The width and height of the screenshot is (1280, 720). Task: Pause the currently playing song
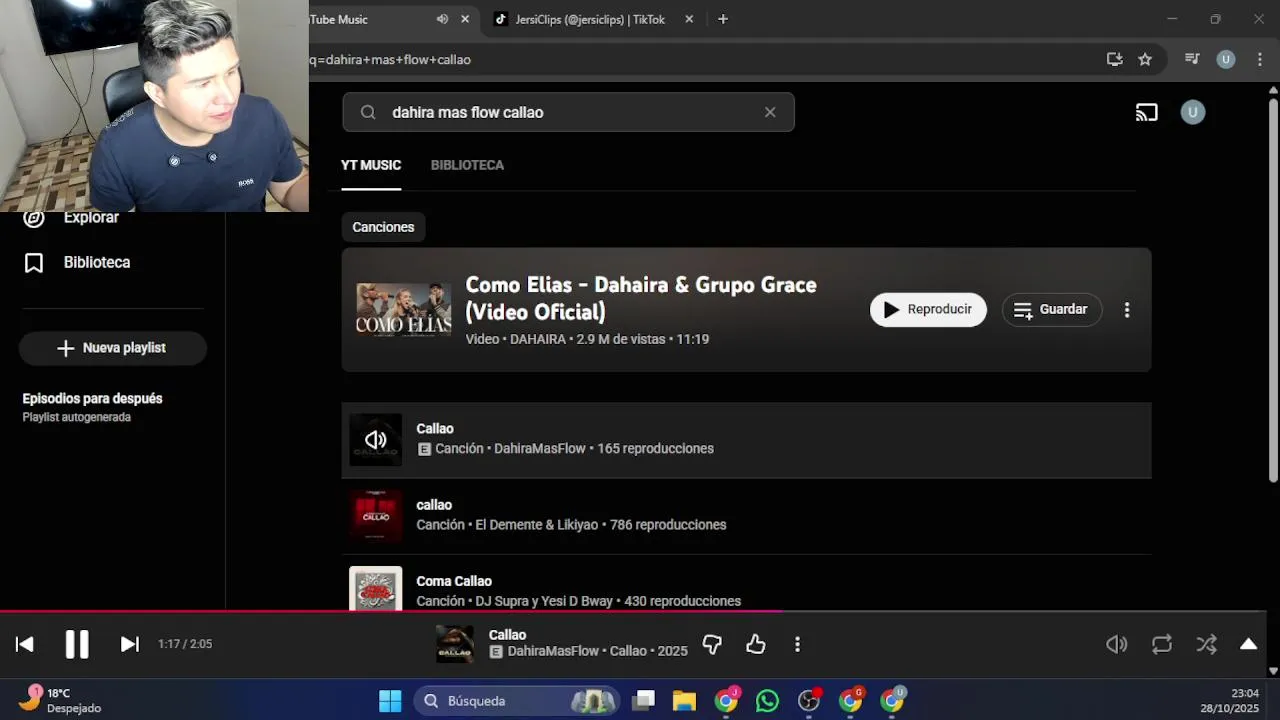(x=77, y=644)
